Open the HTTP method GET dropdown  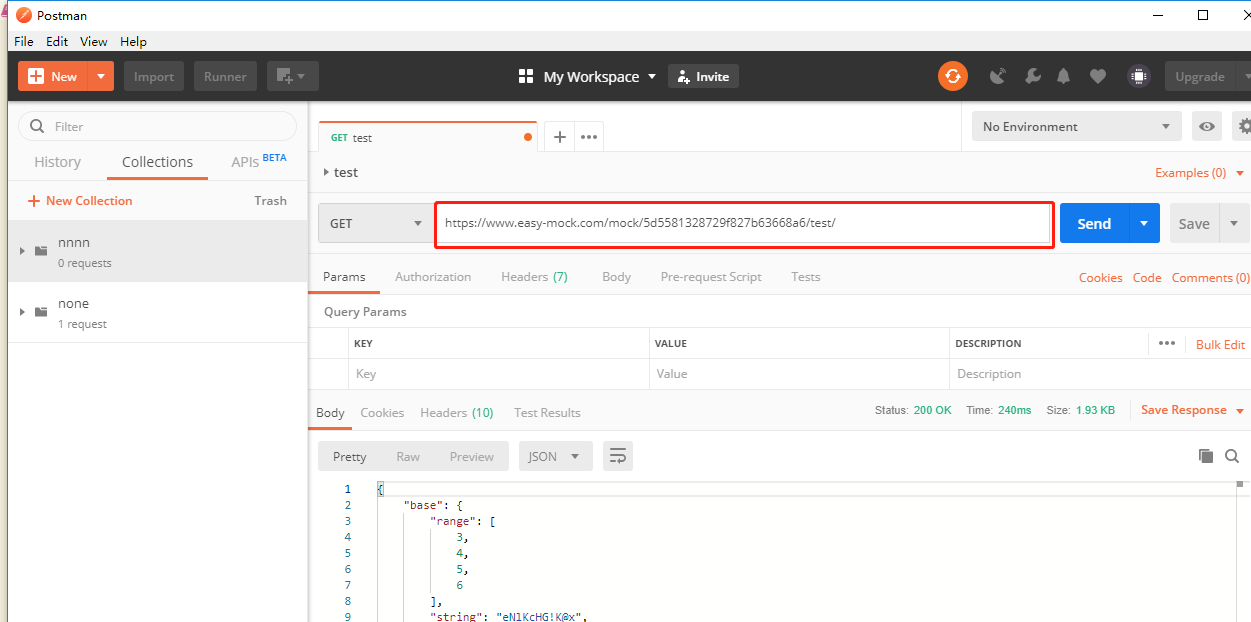click(x=376, y=223)
